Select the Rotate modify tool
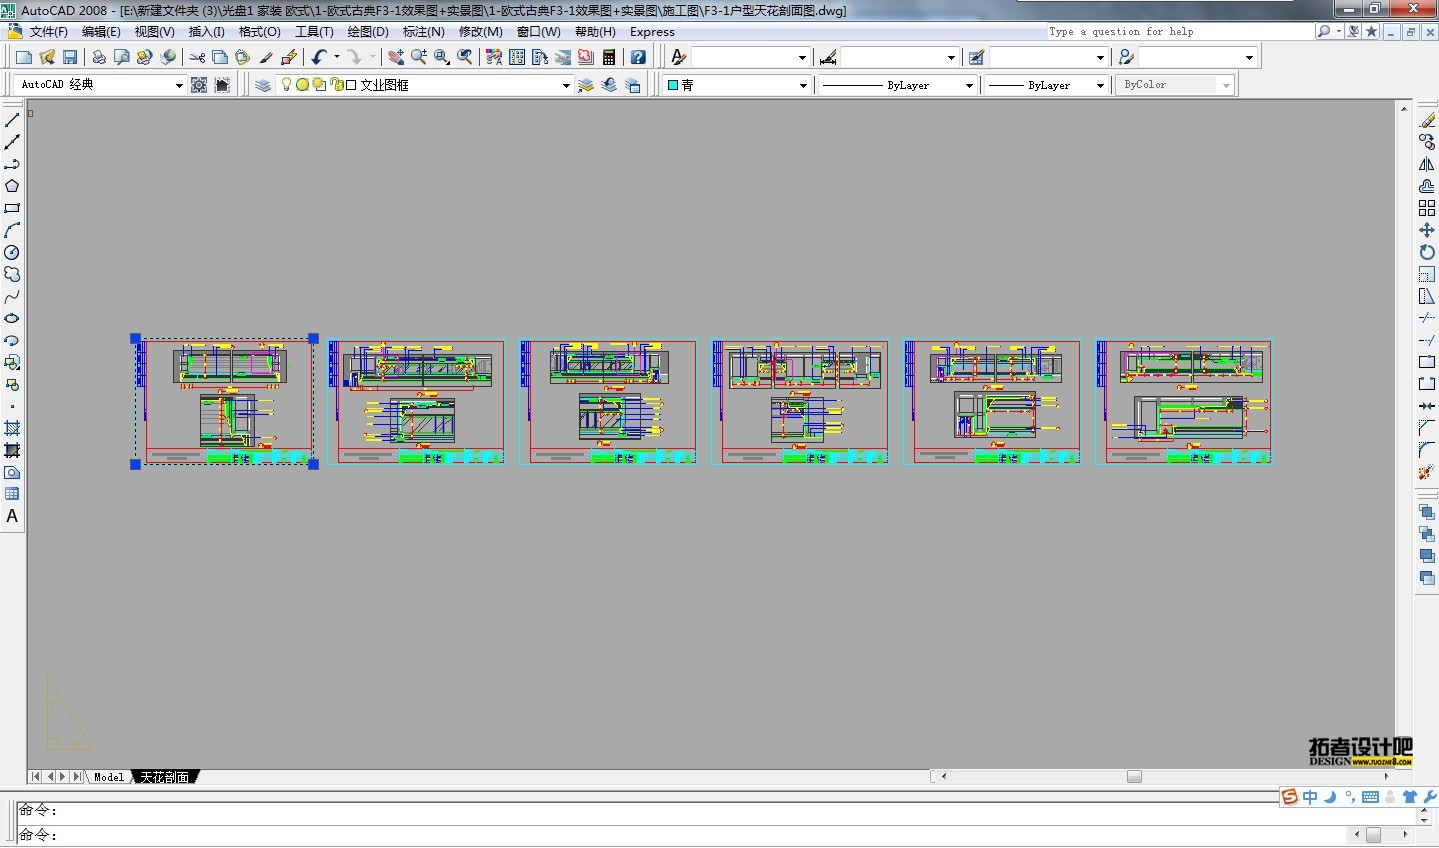Viewport: 1439px width, 848px height. (1427, 252)
